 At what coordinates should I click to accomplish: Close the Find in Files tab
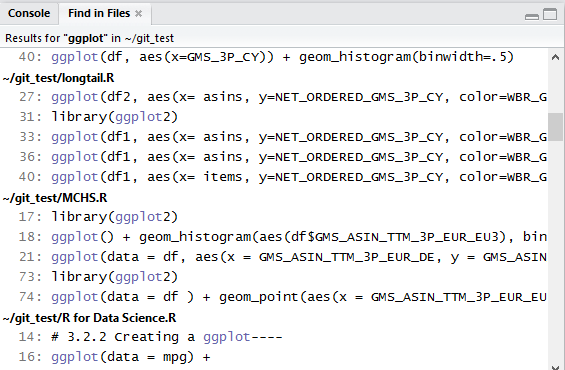coord(138,14)
